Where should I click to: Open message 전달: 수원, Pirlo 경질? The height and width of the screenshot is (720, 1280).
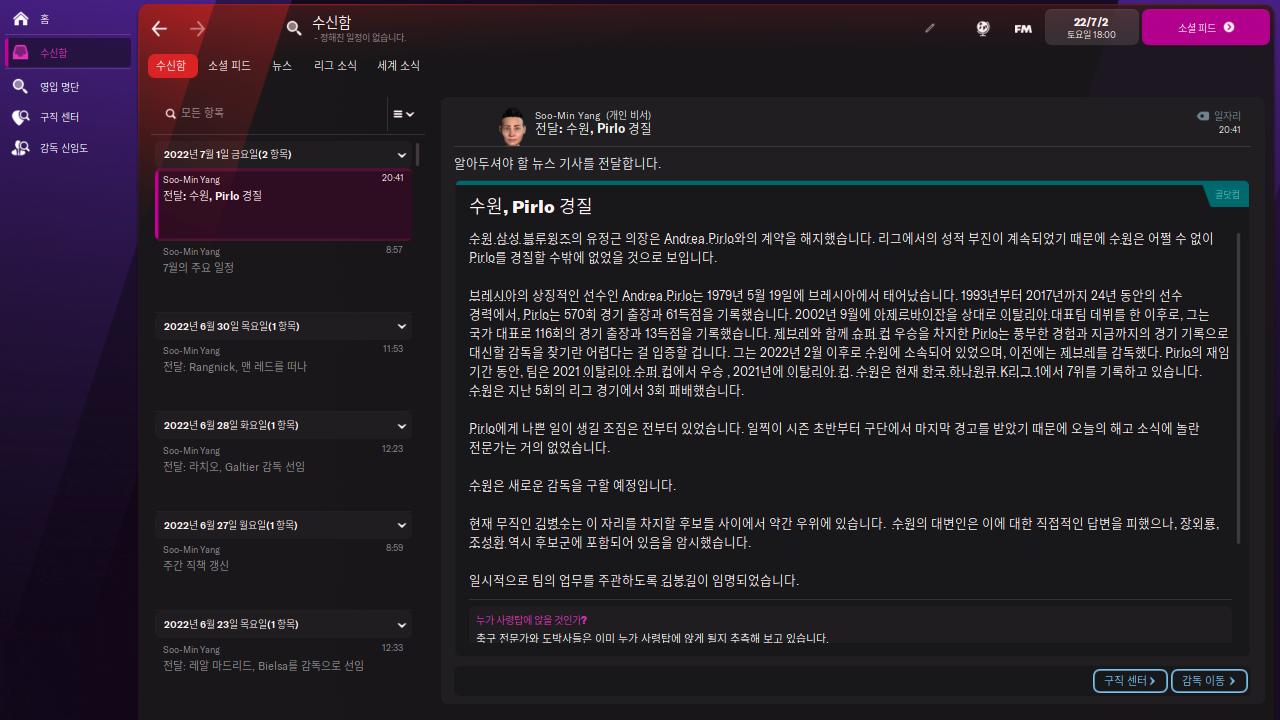(x=283, y=204)
